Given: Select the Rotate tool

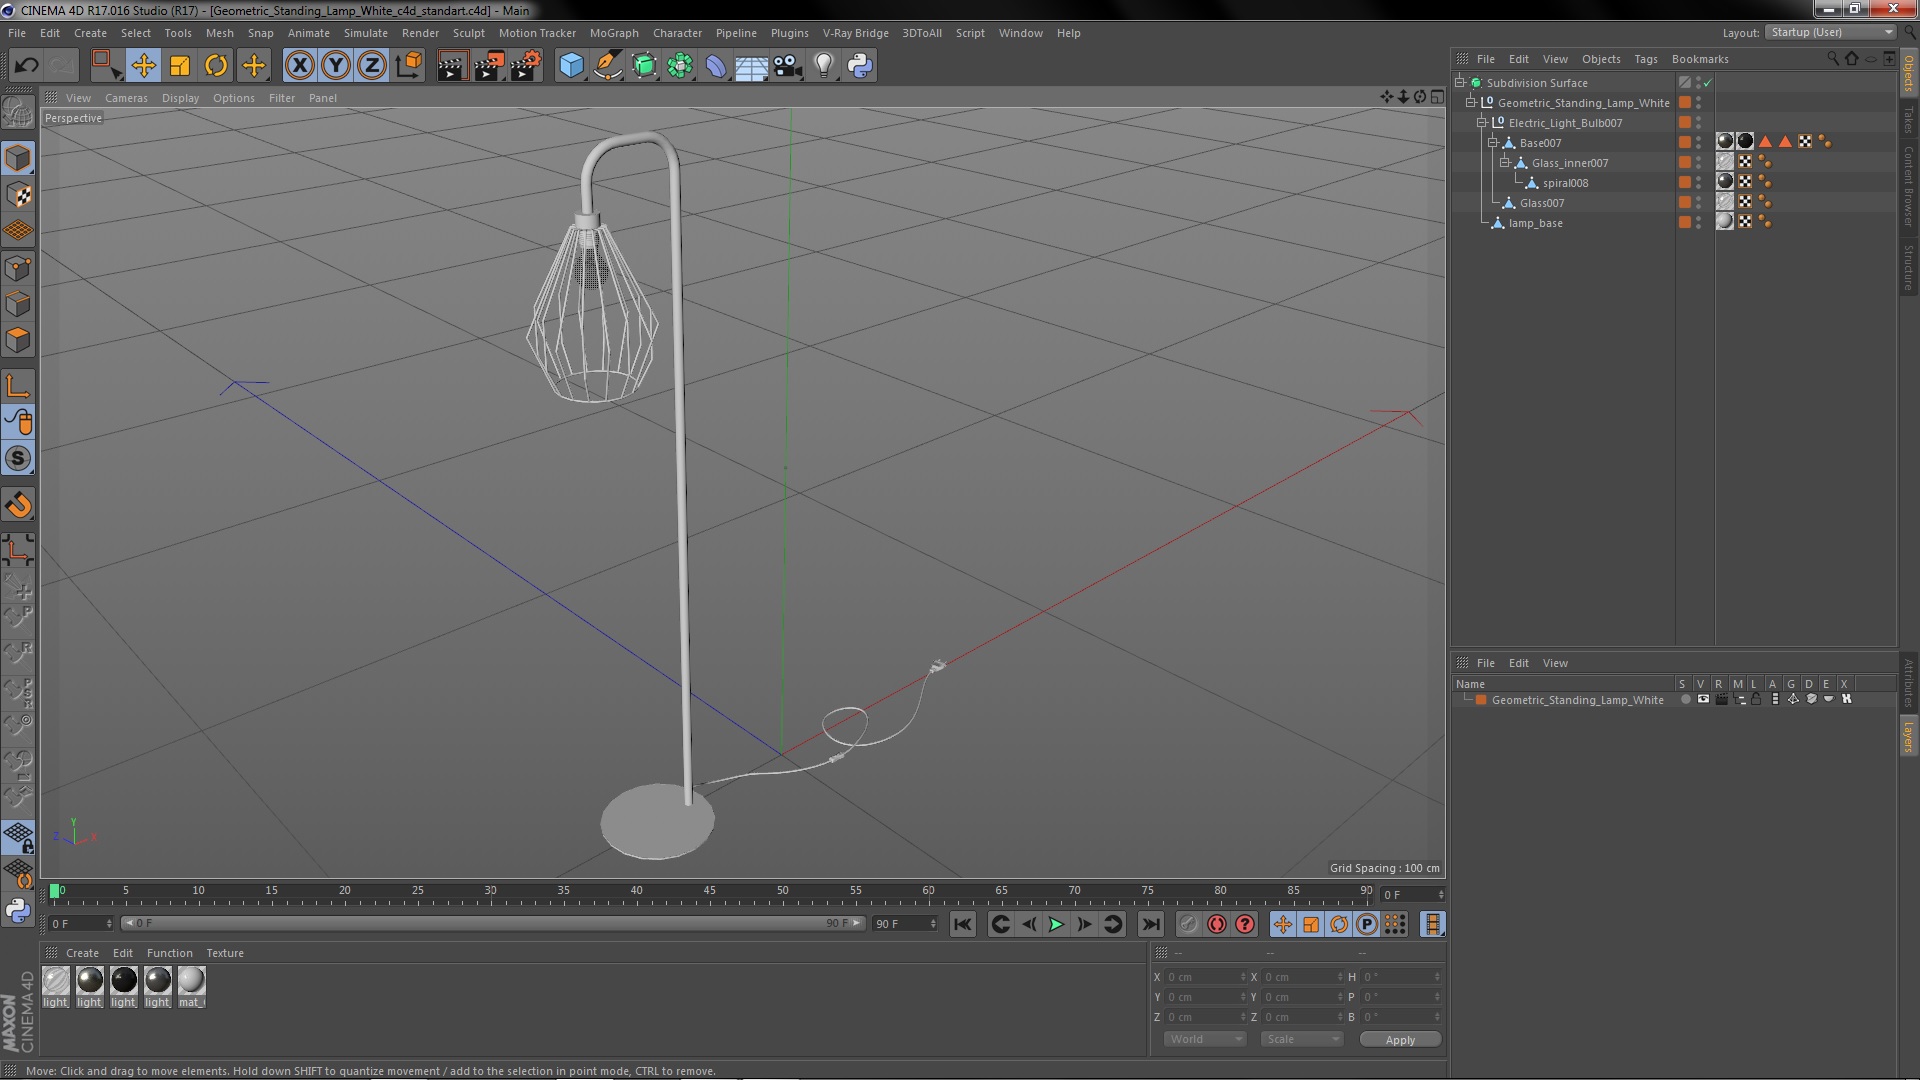Looking at the screenshot, I should (216, 66).
